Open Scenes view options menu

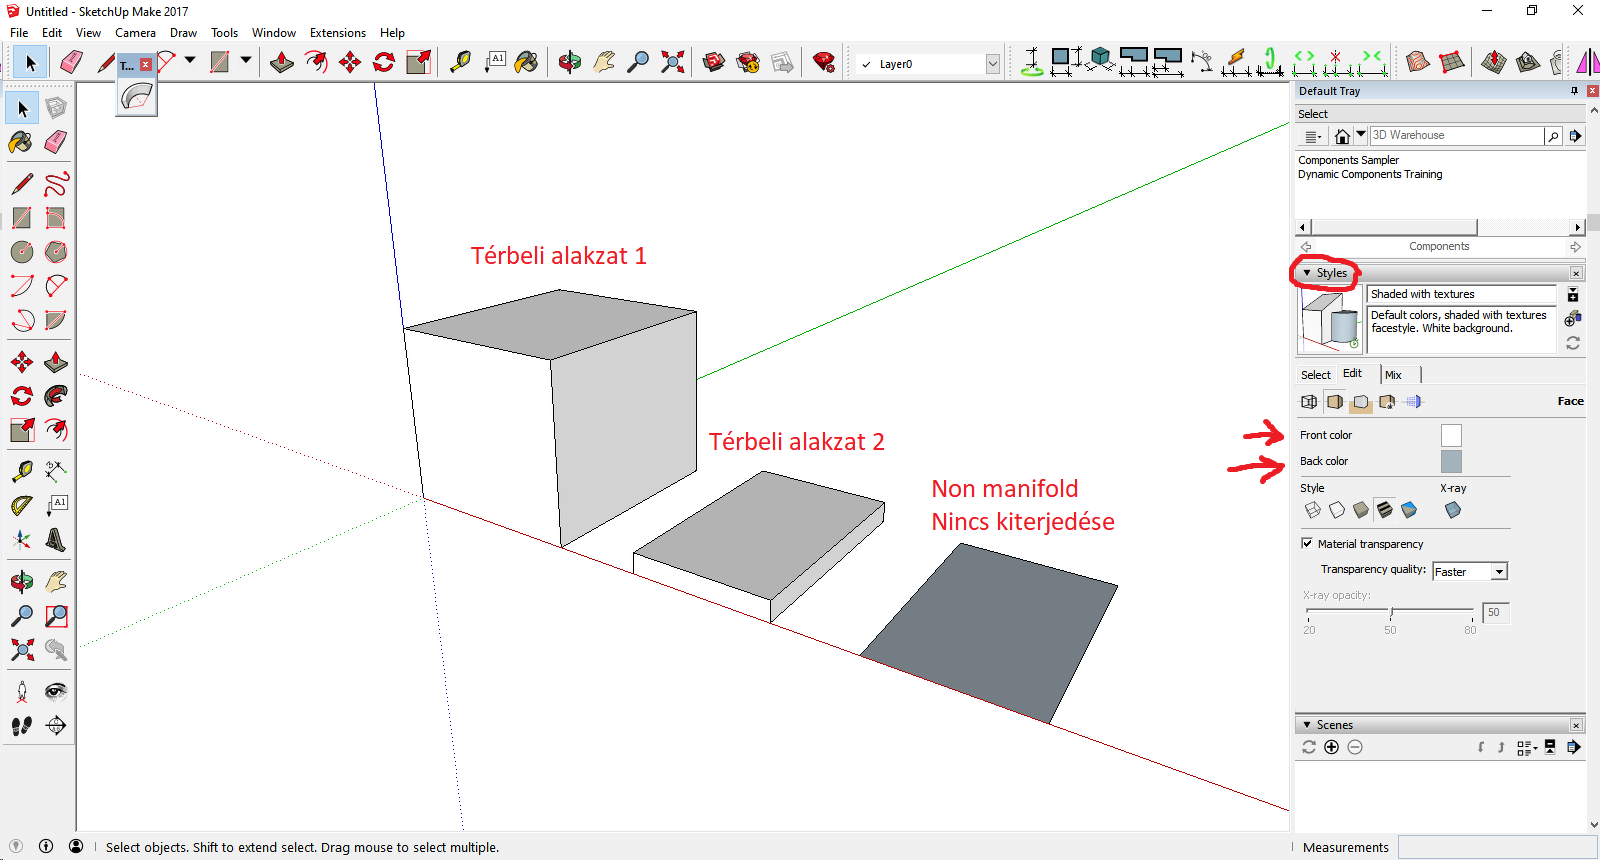(1526, 747)
